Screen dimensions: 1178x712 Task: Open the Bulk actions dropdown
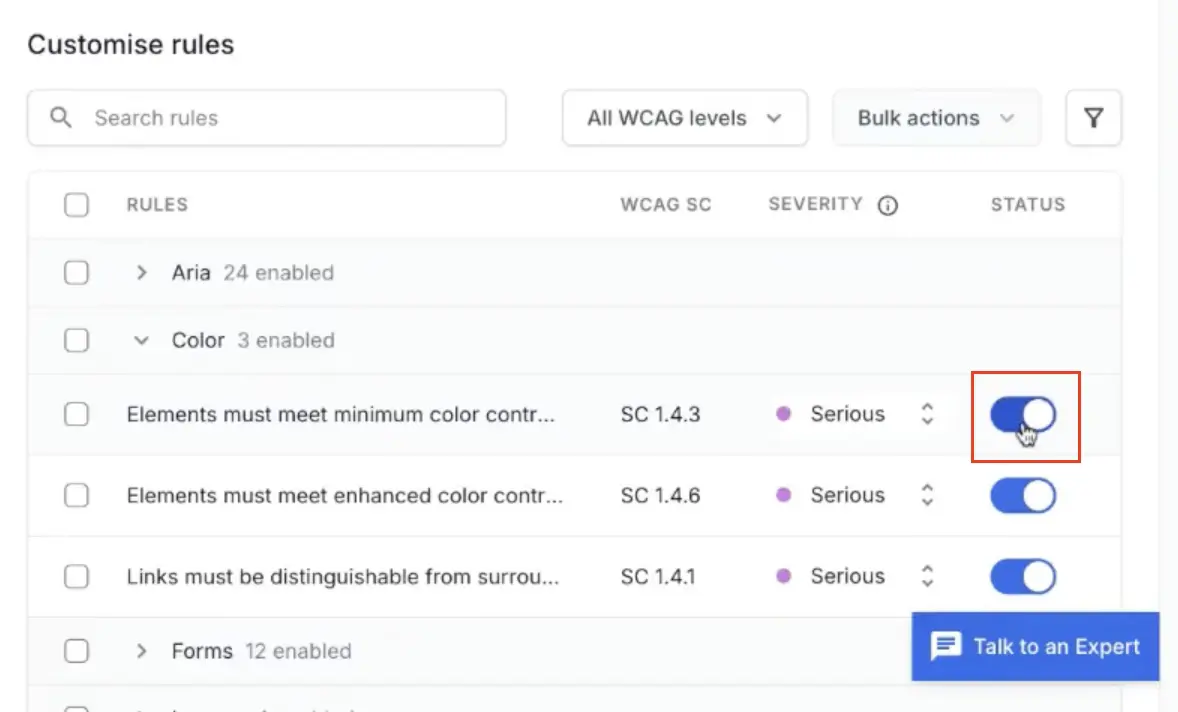click(936, 118)
